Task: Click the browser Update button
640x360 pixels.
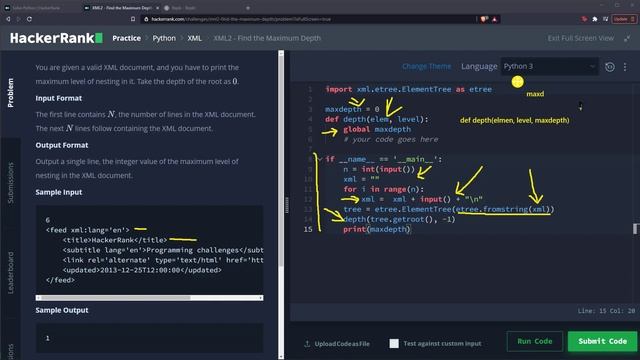Action: pos(624,19)
